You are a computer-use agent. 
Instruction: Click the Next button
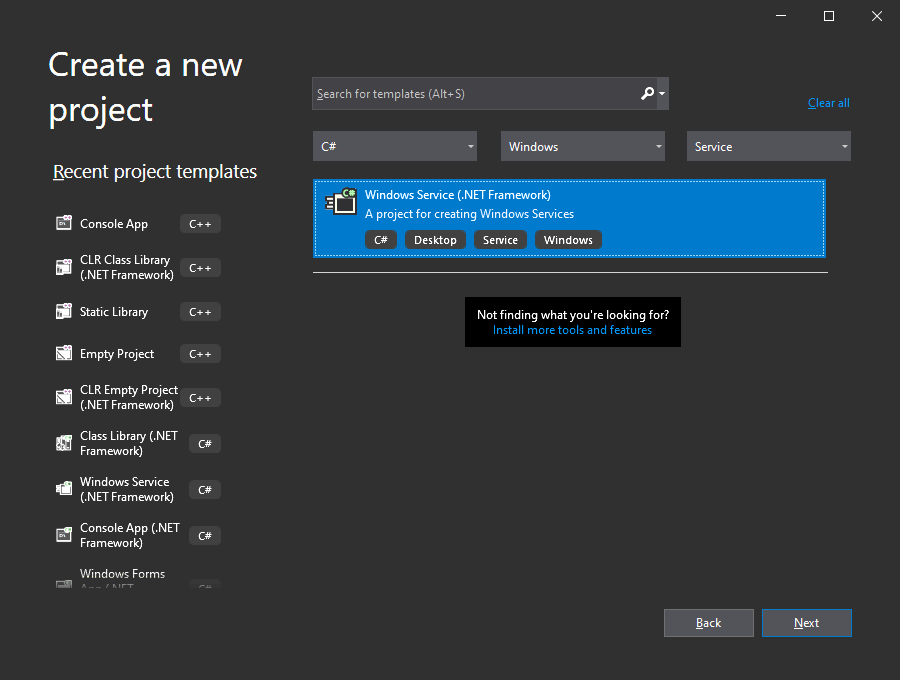(x=806, y=623)
